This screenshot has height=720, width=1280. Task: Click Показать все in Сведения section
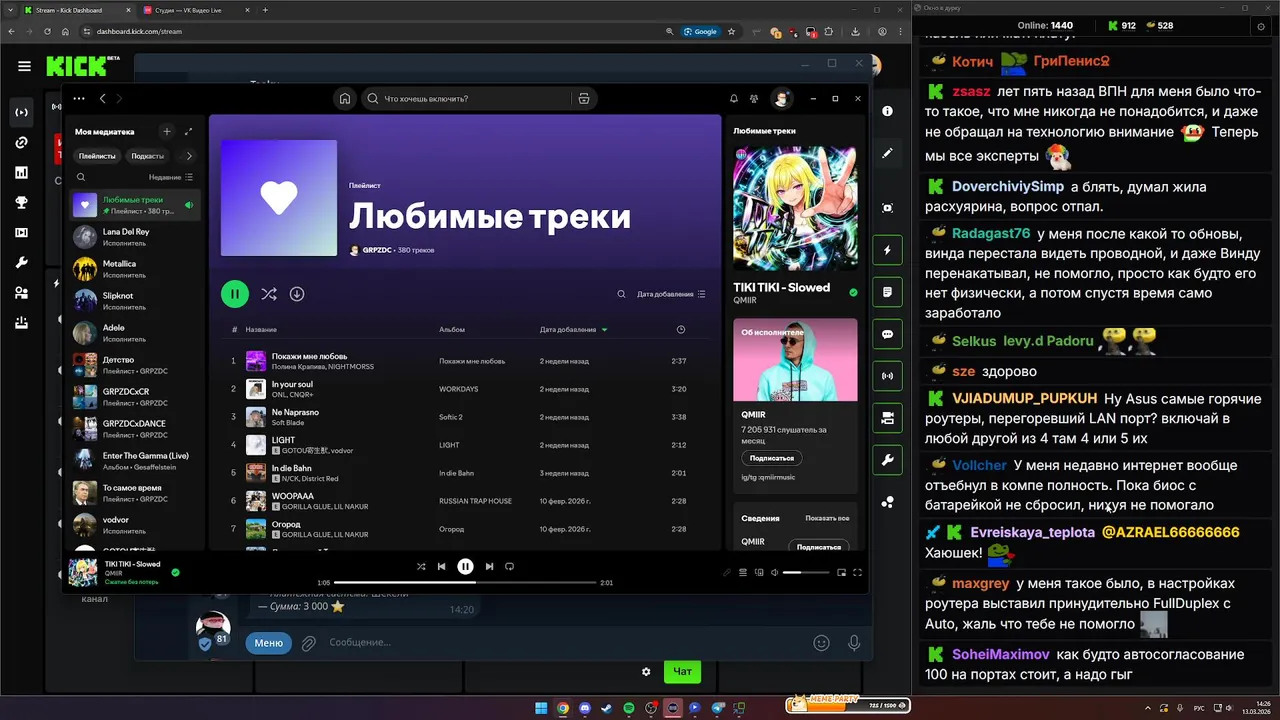pyautogui.click(x=827, y=518)
